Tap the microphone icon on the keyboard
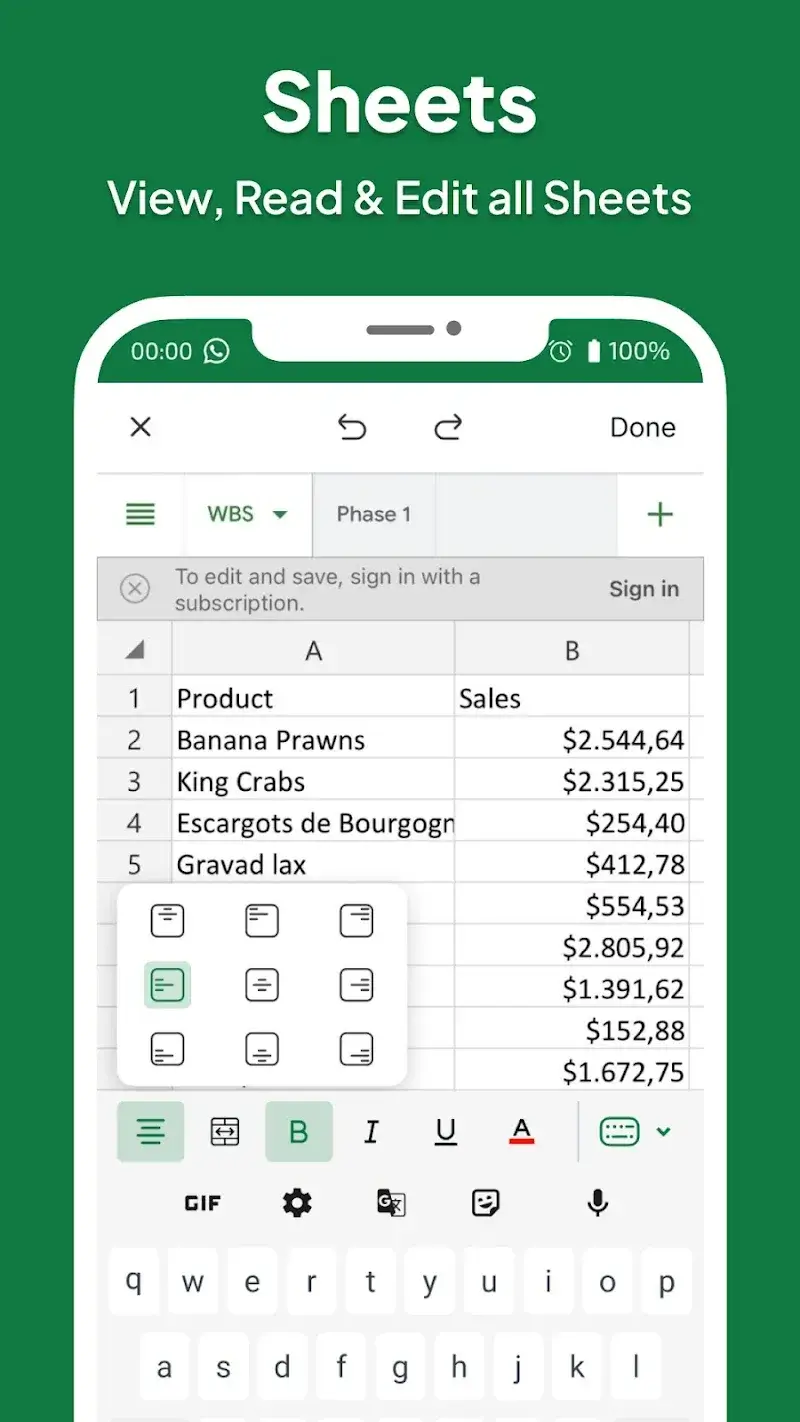 click(596, 1203)
